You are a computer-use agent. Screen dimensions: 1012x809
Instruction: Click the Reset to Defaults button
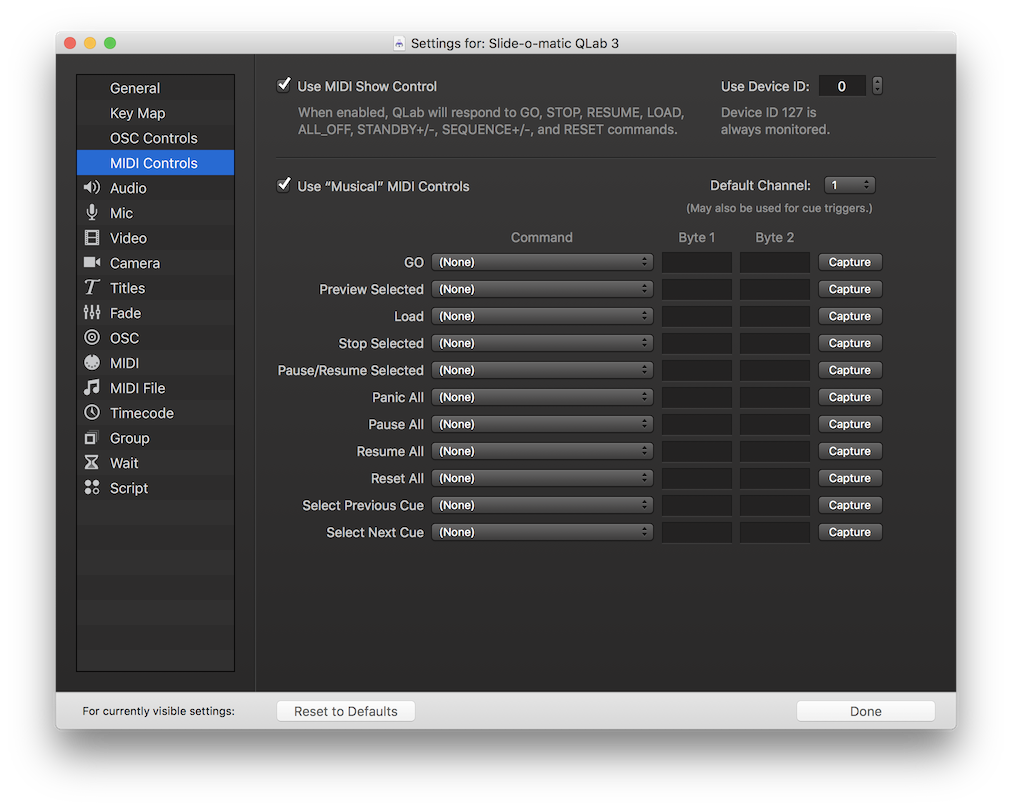(345, 711)
